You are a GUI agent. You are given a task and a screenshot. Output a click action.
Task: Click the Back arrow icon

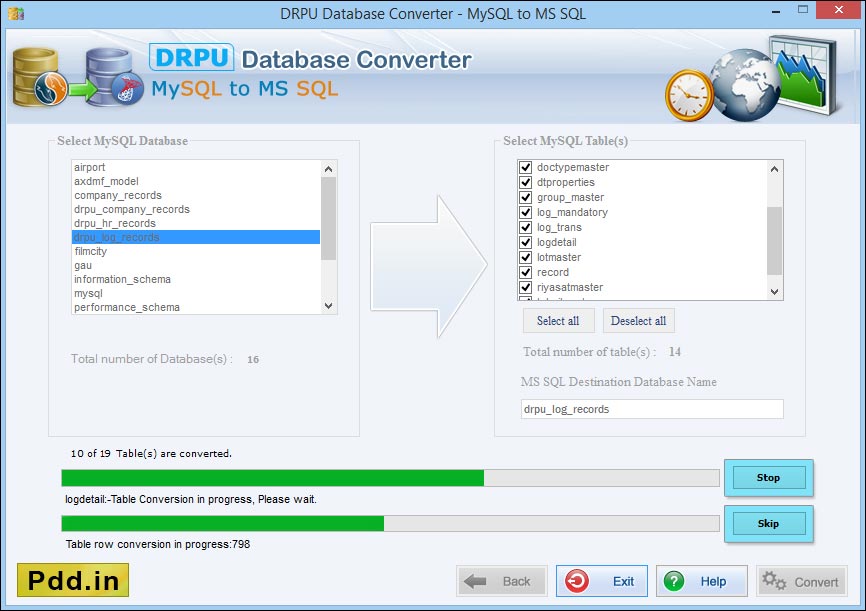coord(475,581)
